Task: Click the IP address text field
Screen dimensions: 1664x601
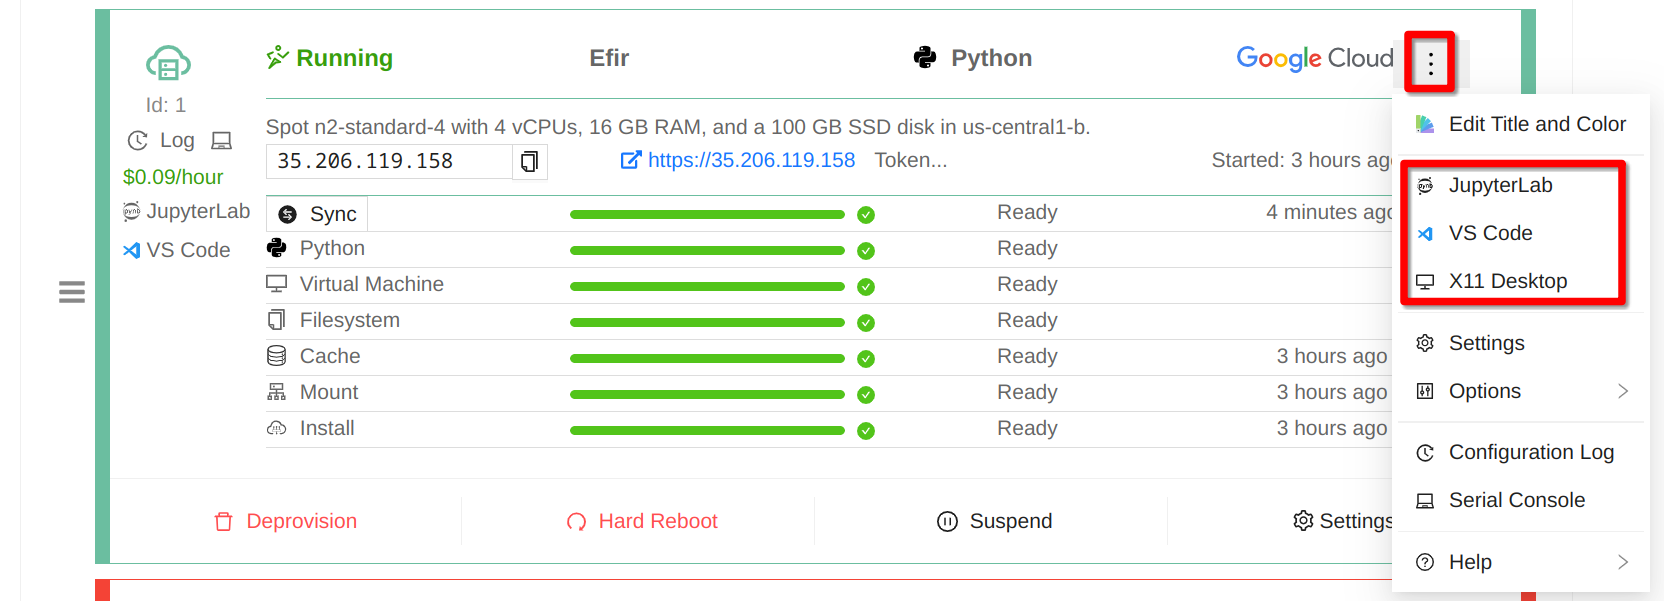Action: pos(388,161)
